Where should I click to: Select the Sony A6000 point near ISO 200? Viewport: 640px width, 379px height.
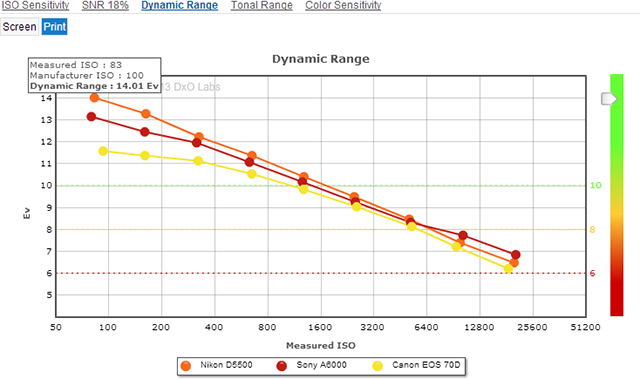(144, 132)
